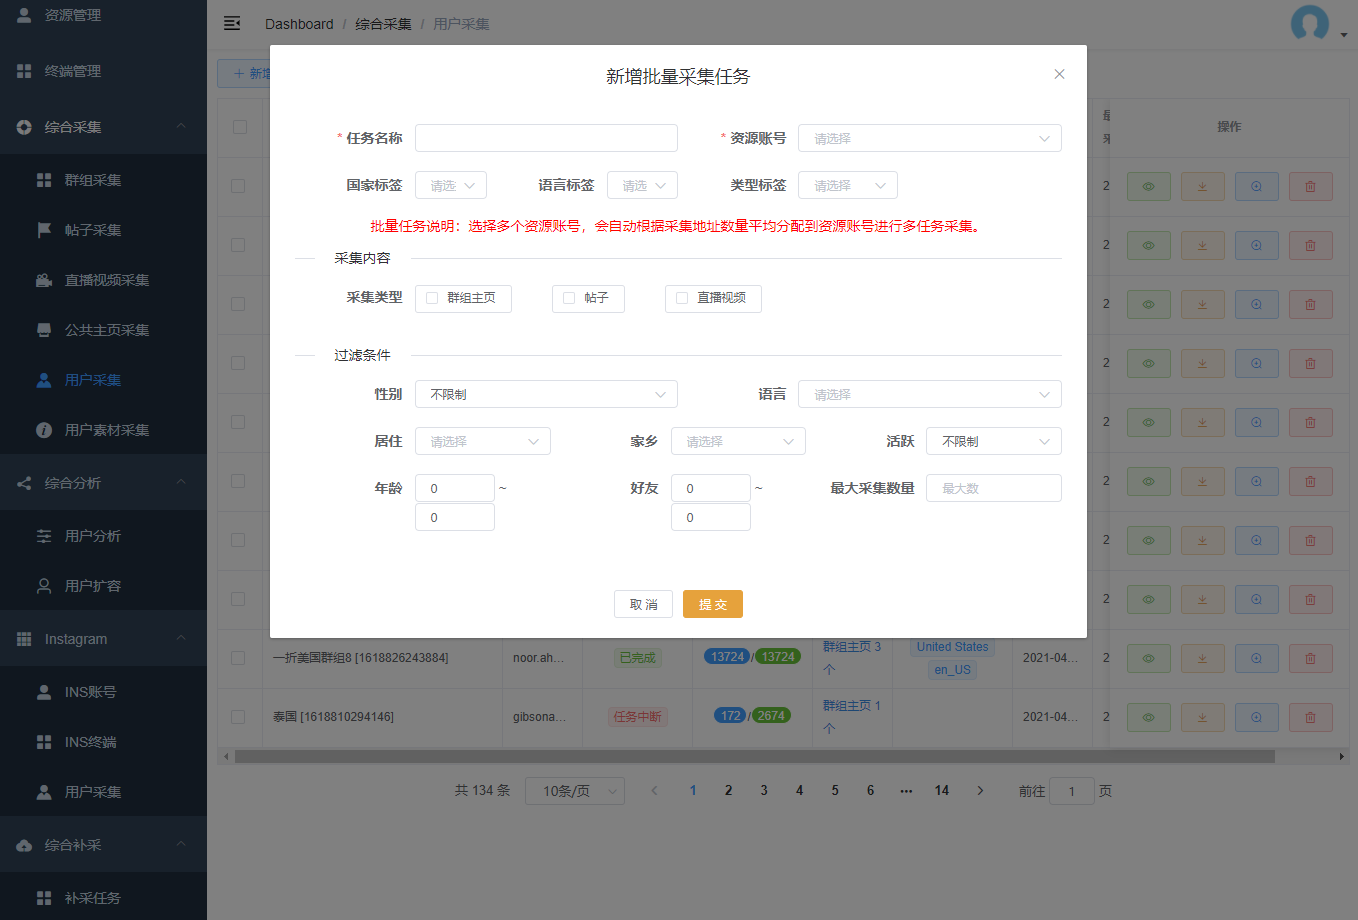
Task: Open the 资源账号 dropdown
Action: [x=929, y=138]
